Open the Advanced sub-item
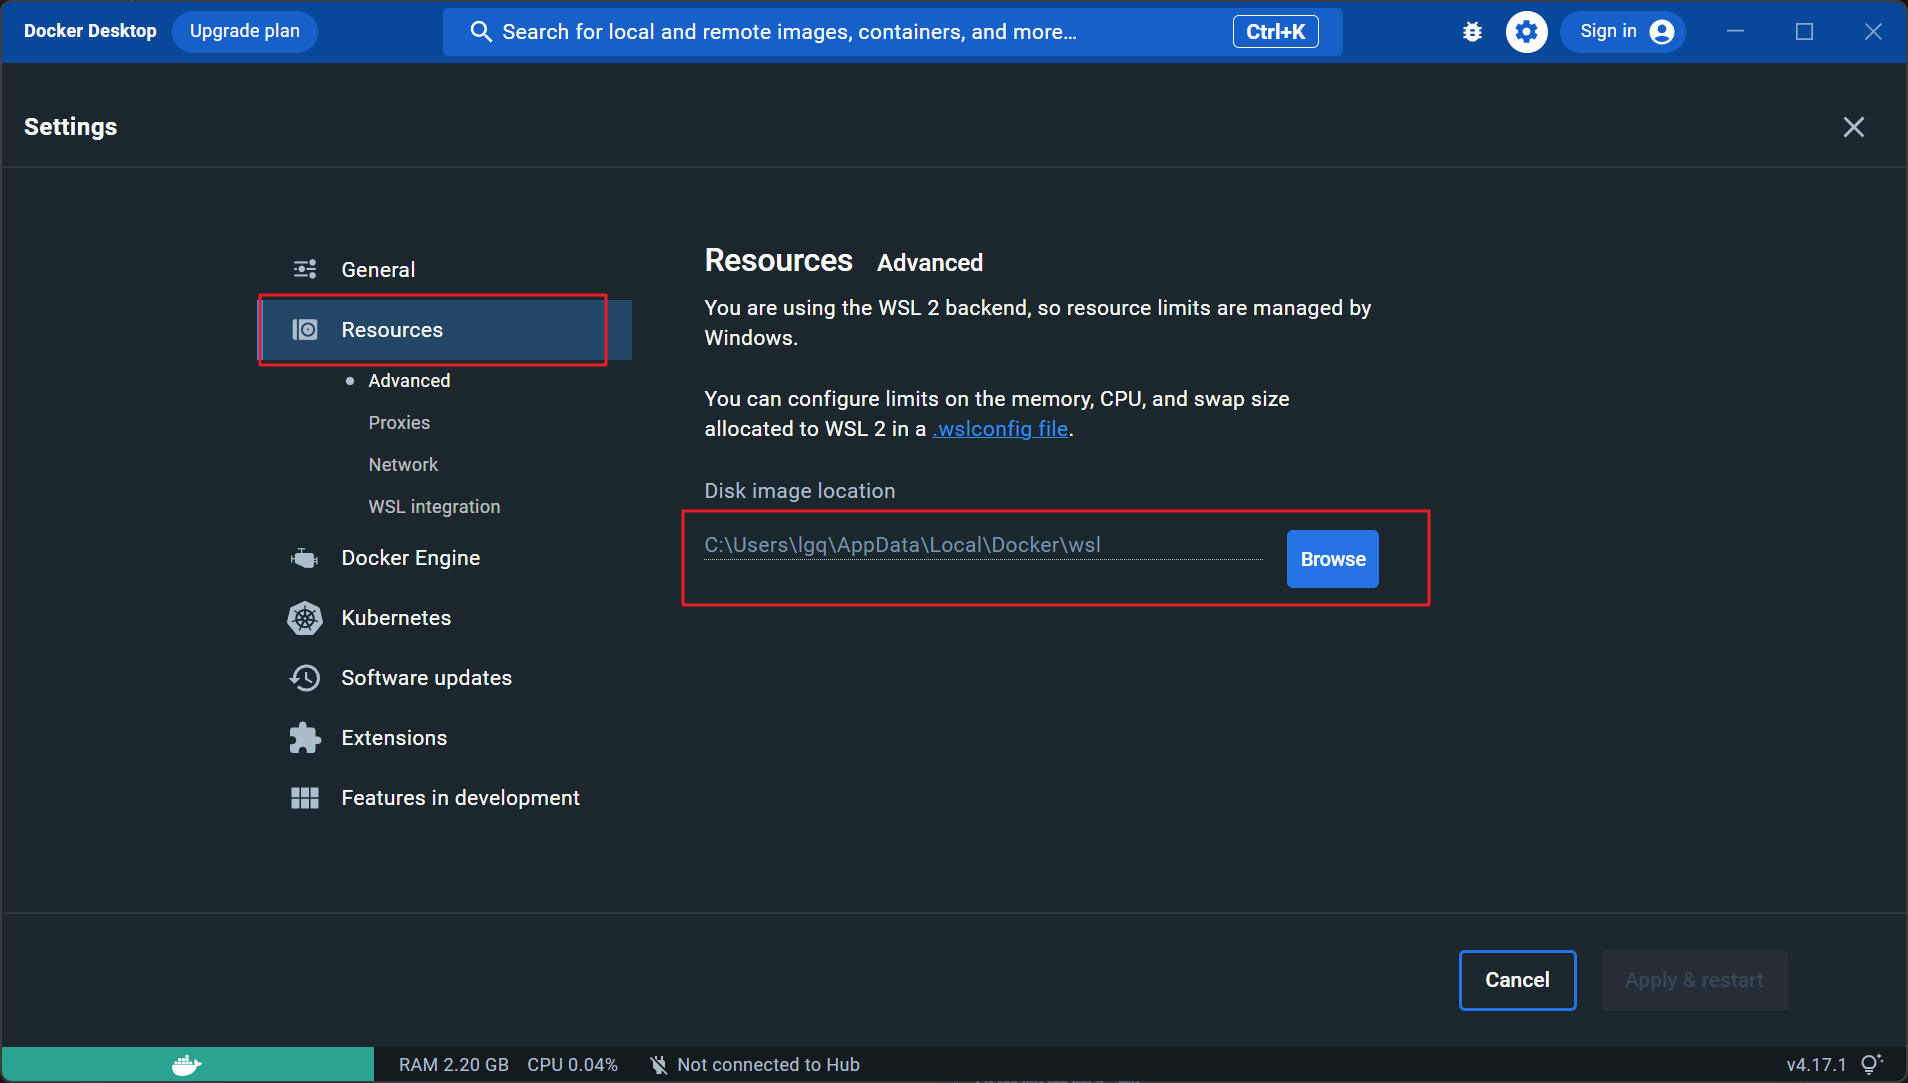 click(x=409, y=381)
